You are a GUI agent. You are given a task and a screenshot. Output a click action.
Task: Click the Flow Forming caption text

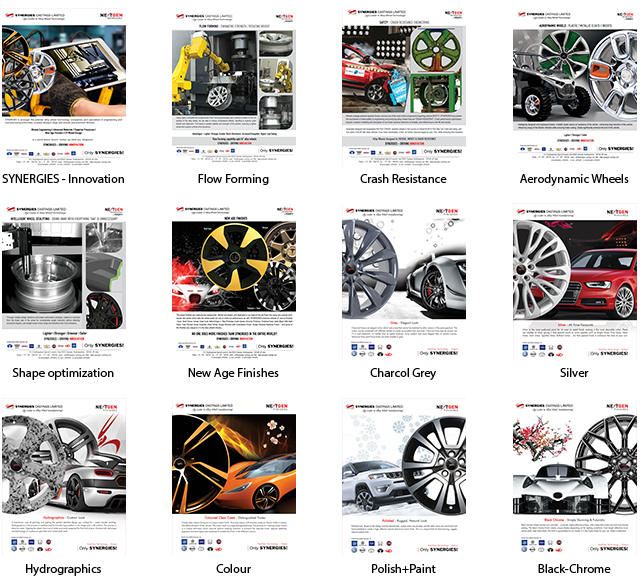233,179
